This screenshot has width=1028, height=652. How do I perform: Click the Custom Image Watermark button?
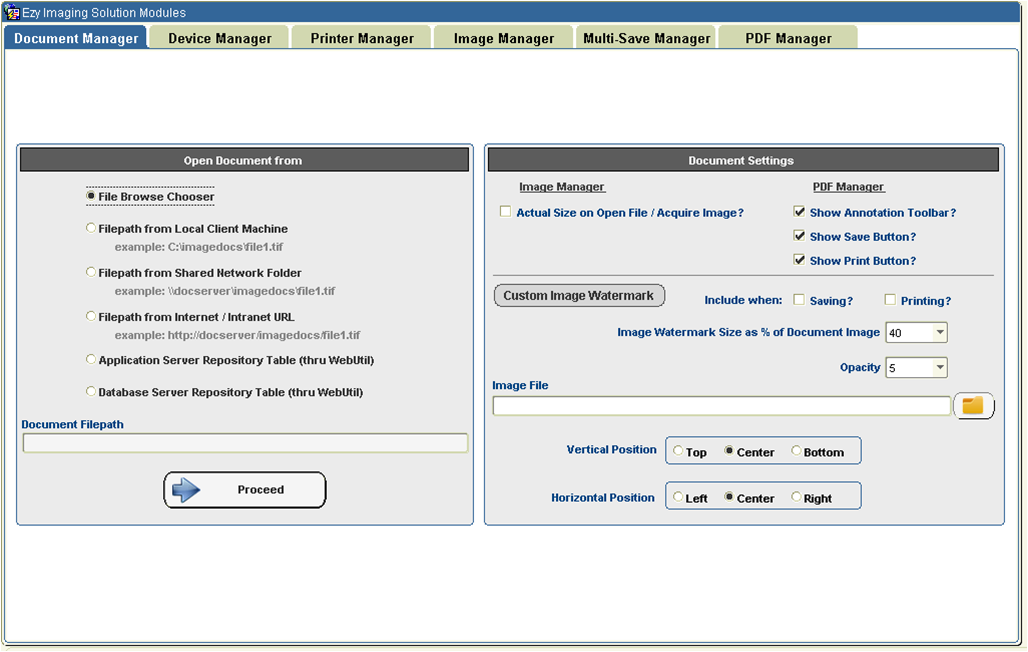(579, 296)
